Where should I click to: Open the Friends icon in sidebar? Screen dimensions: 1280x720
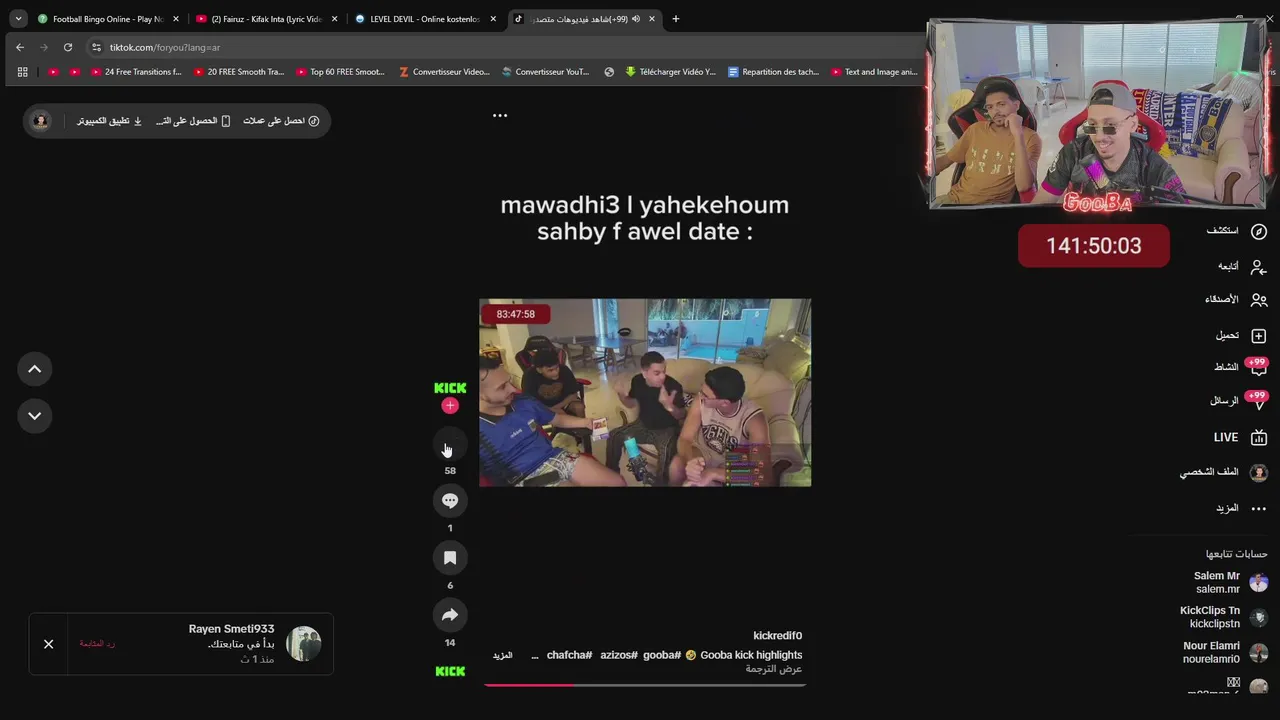click(x=1259, y=299)
